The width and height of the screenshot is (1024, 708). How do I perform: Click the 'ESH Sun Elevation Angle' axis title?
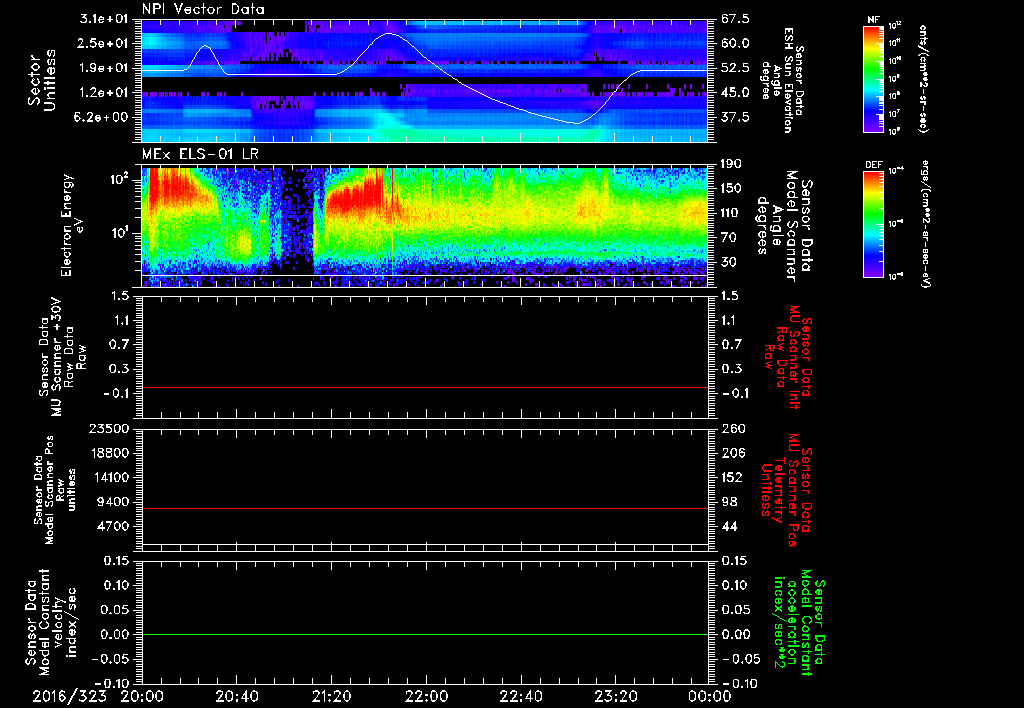coord(782,80)
